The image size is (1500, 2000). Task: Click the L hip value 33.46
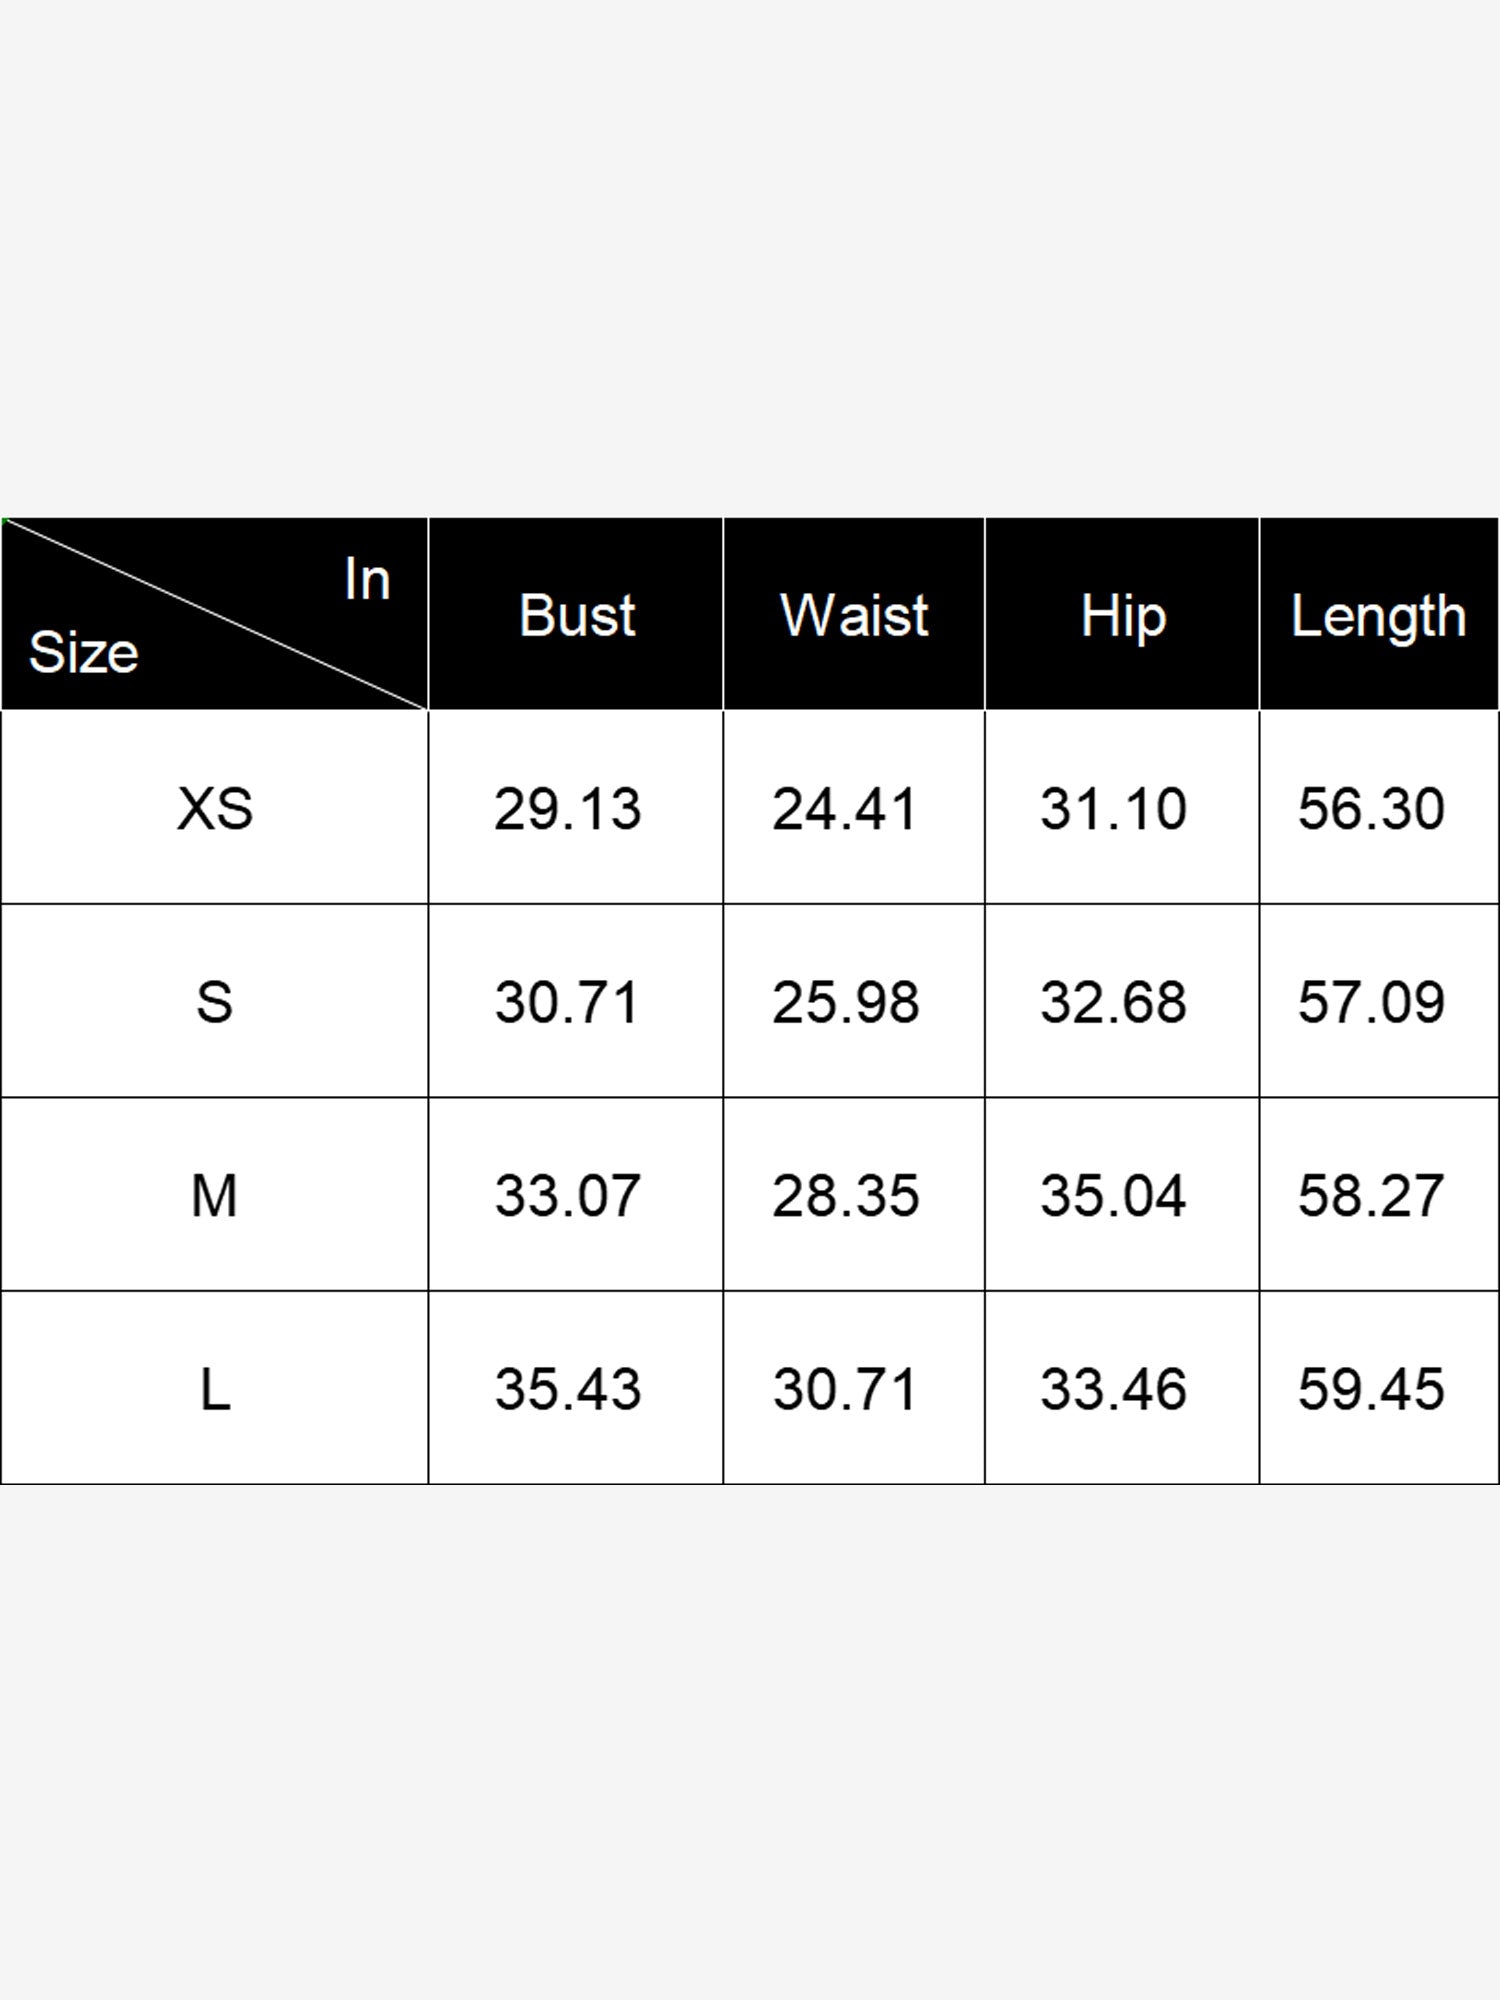pyautogui.click(x=1113, y=1389)
